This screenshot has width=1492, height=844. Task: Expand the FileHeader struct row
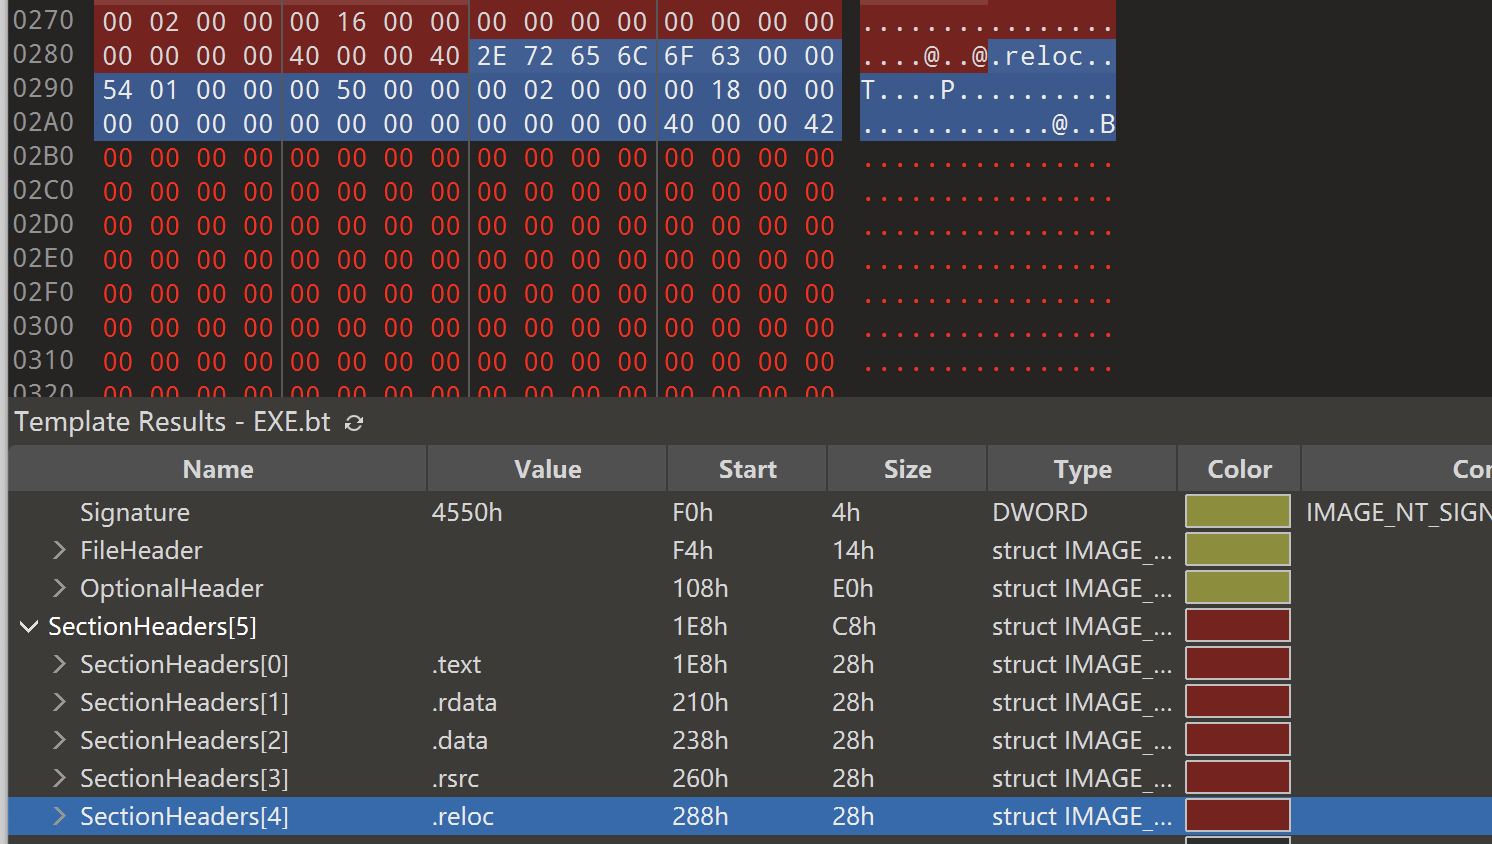[x=59, y=550]
